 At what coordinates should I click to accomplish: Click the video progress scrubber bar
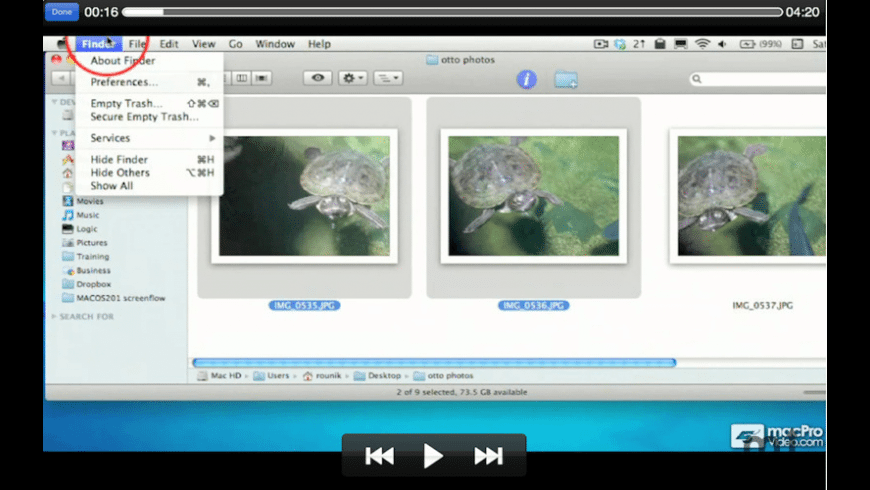tap(452, 12)
